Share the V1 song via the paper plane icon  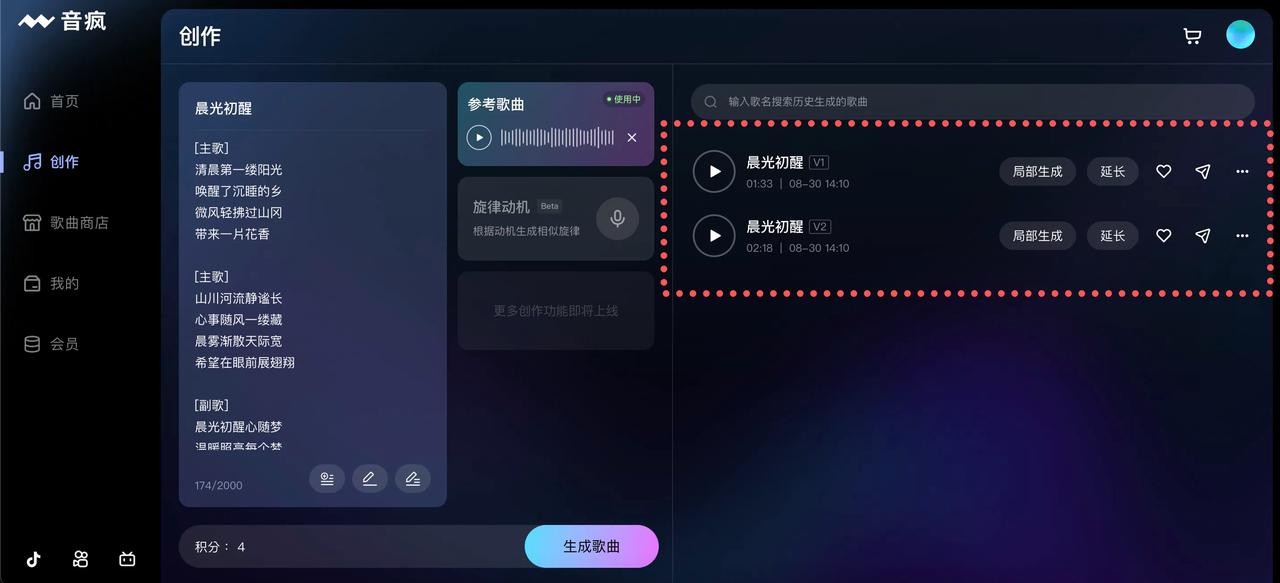(x=1203, y=172)
